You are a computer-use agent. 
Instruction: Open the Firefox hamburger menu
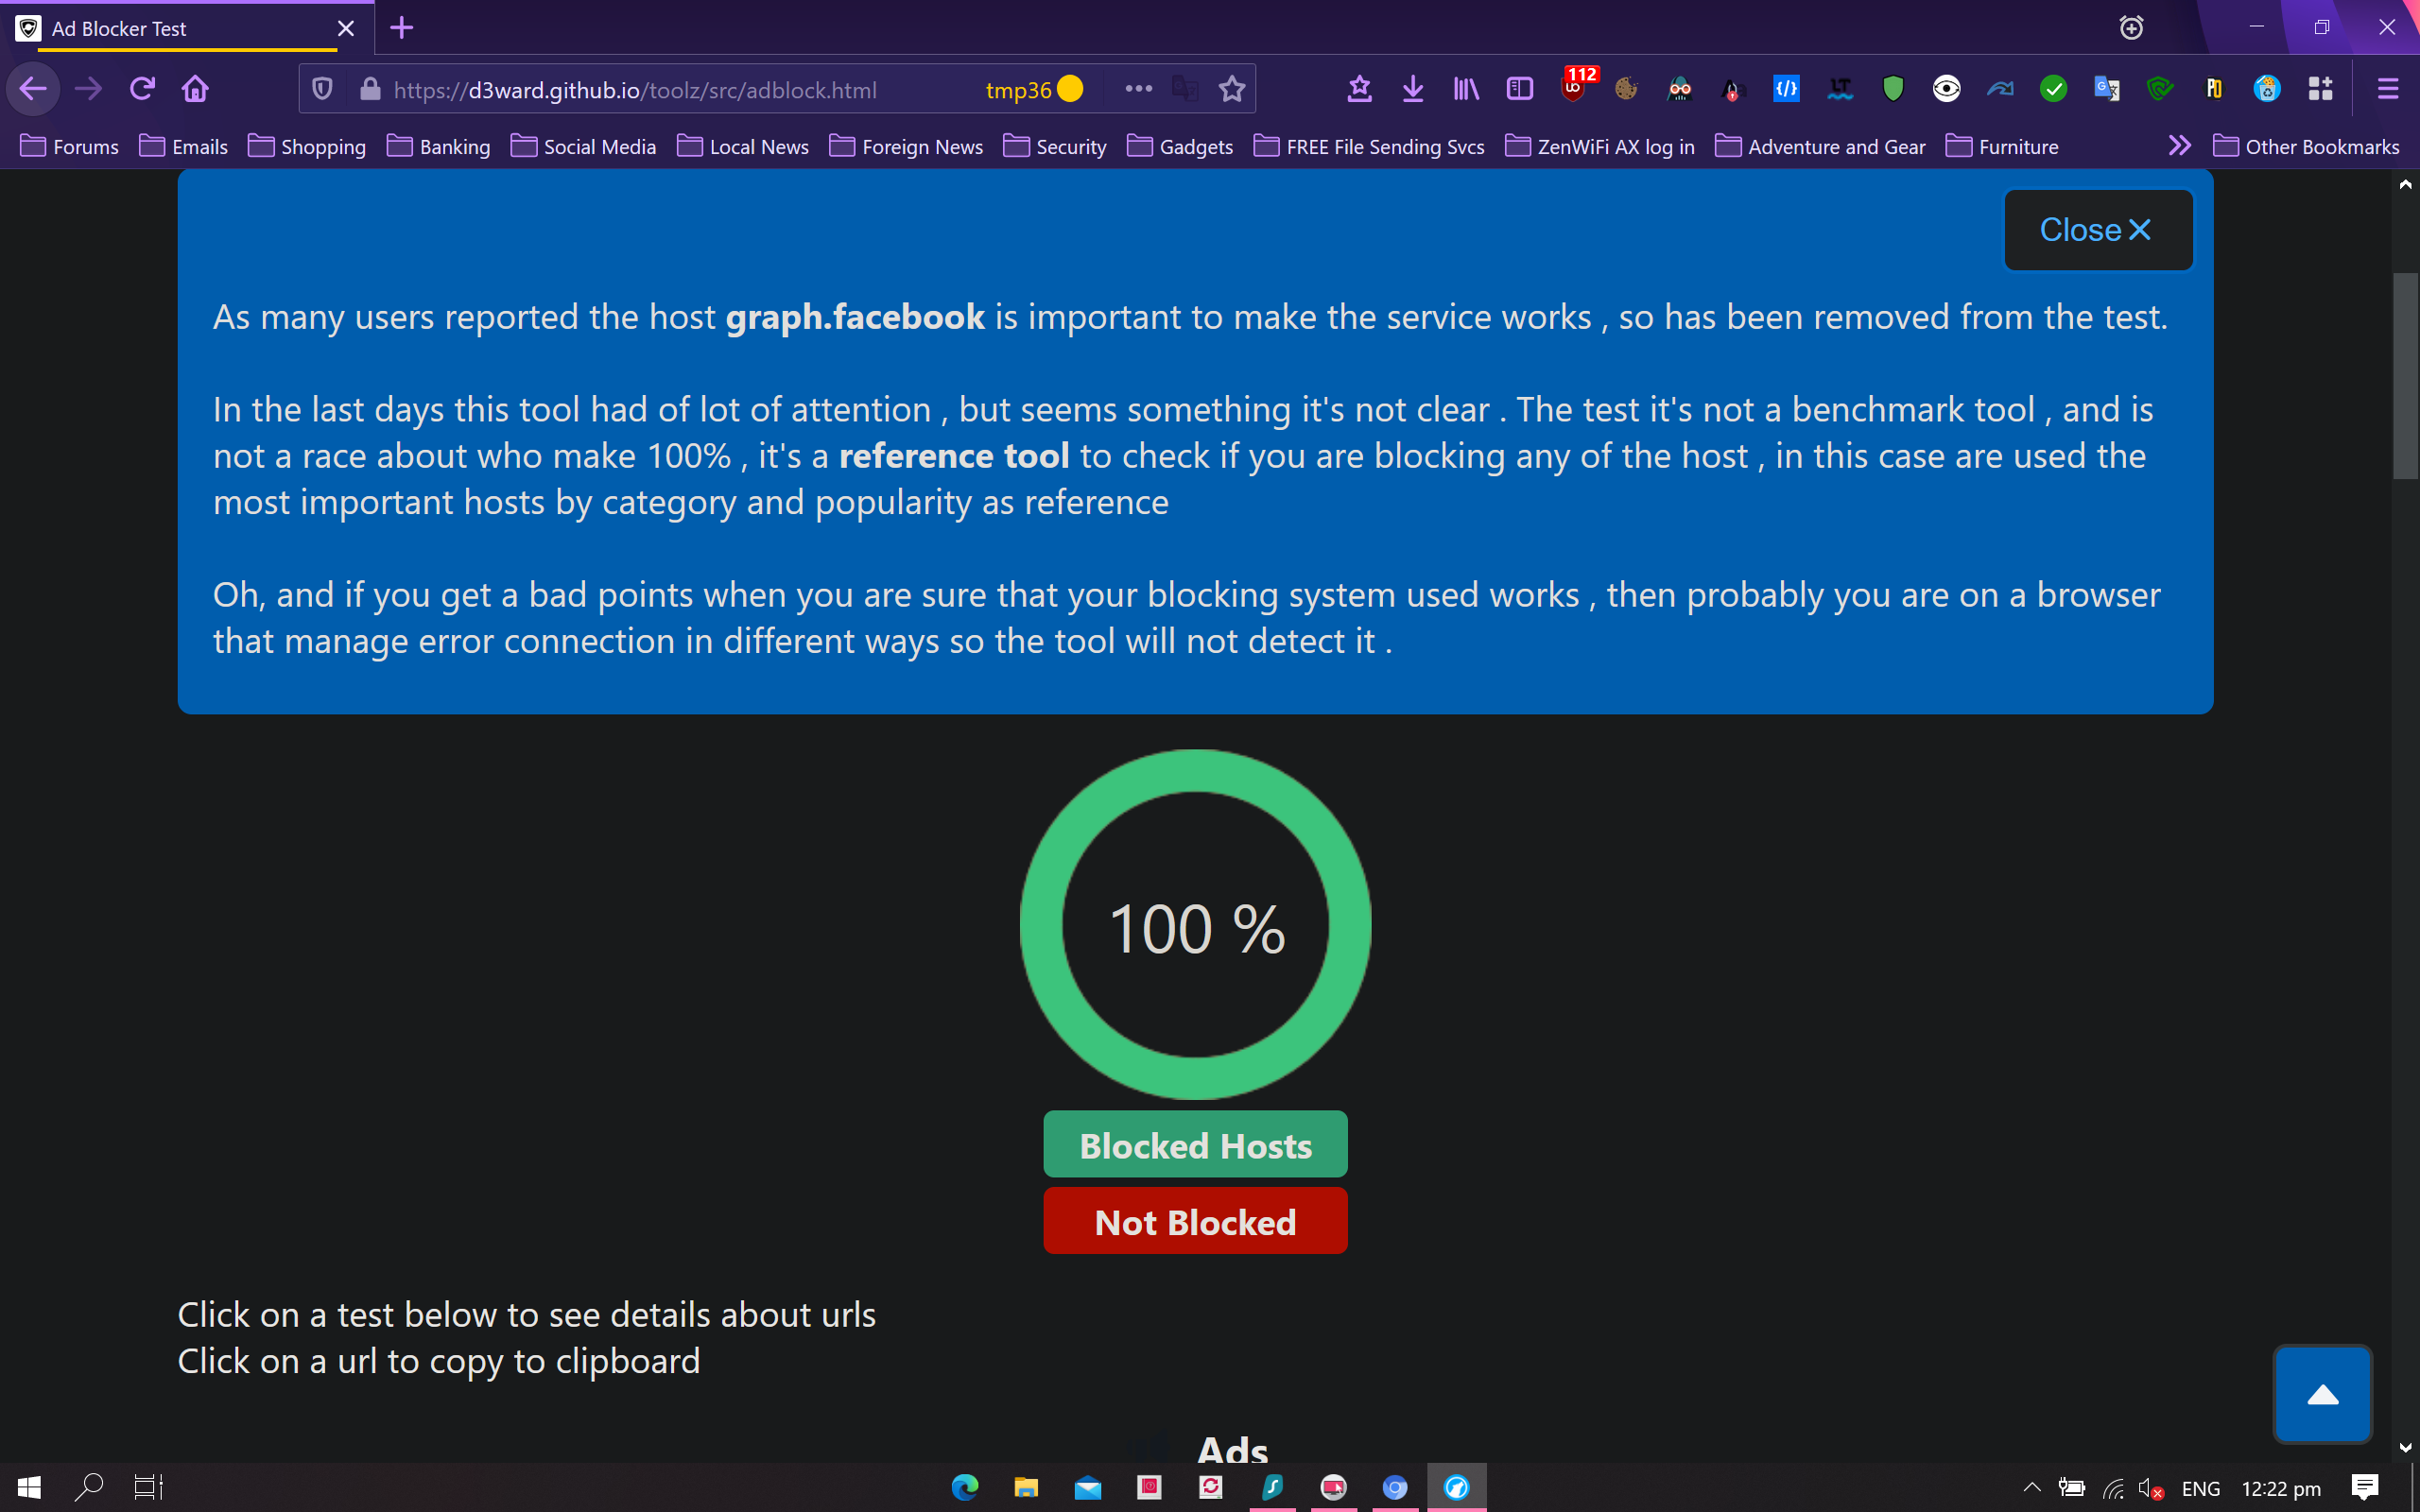pos(2388,89)
